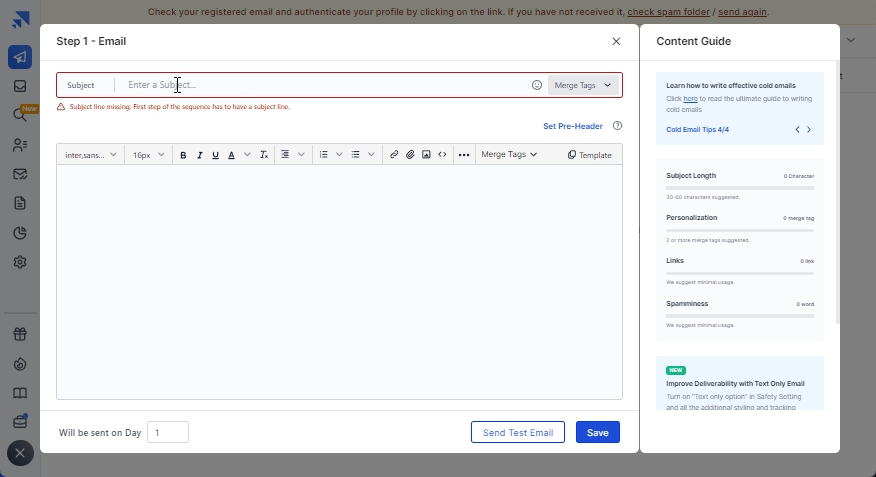Go to the next Cold Email Tip

809,130
